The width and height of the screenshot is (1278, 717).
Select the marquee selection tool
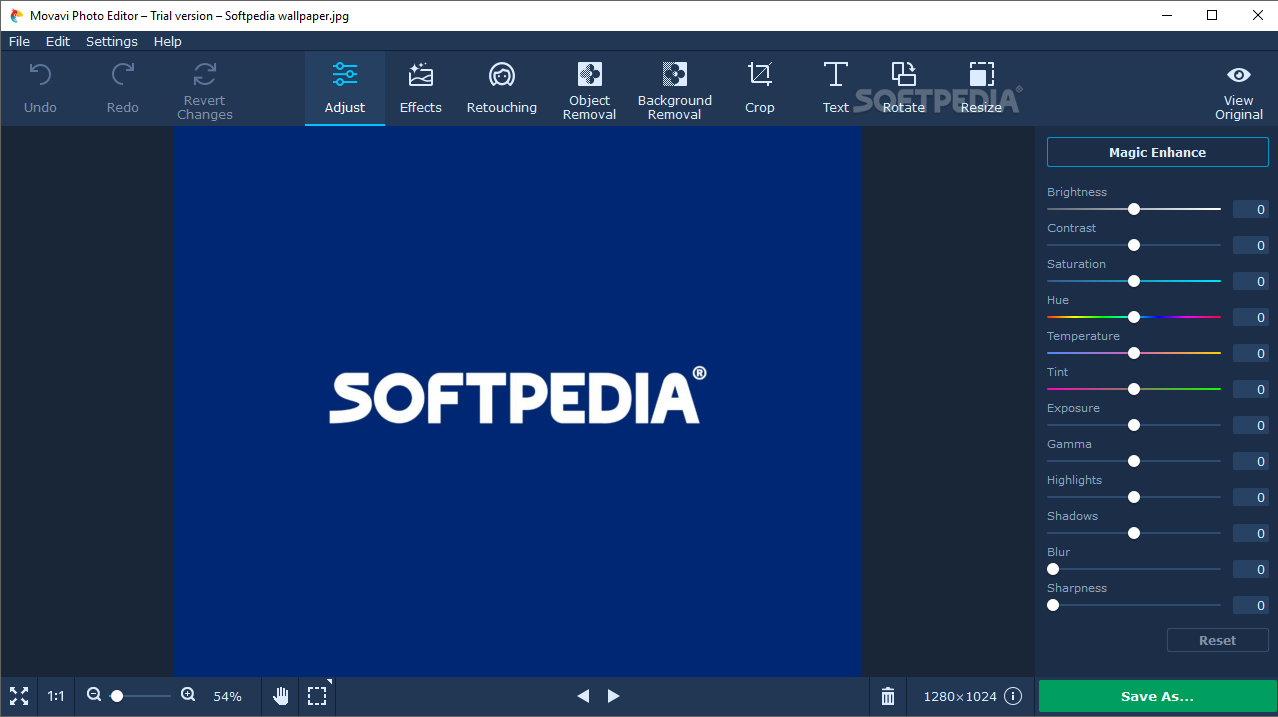(317, 696)
